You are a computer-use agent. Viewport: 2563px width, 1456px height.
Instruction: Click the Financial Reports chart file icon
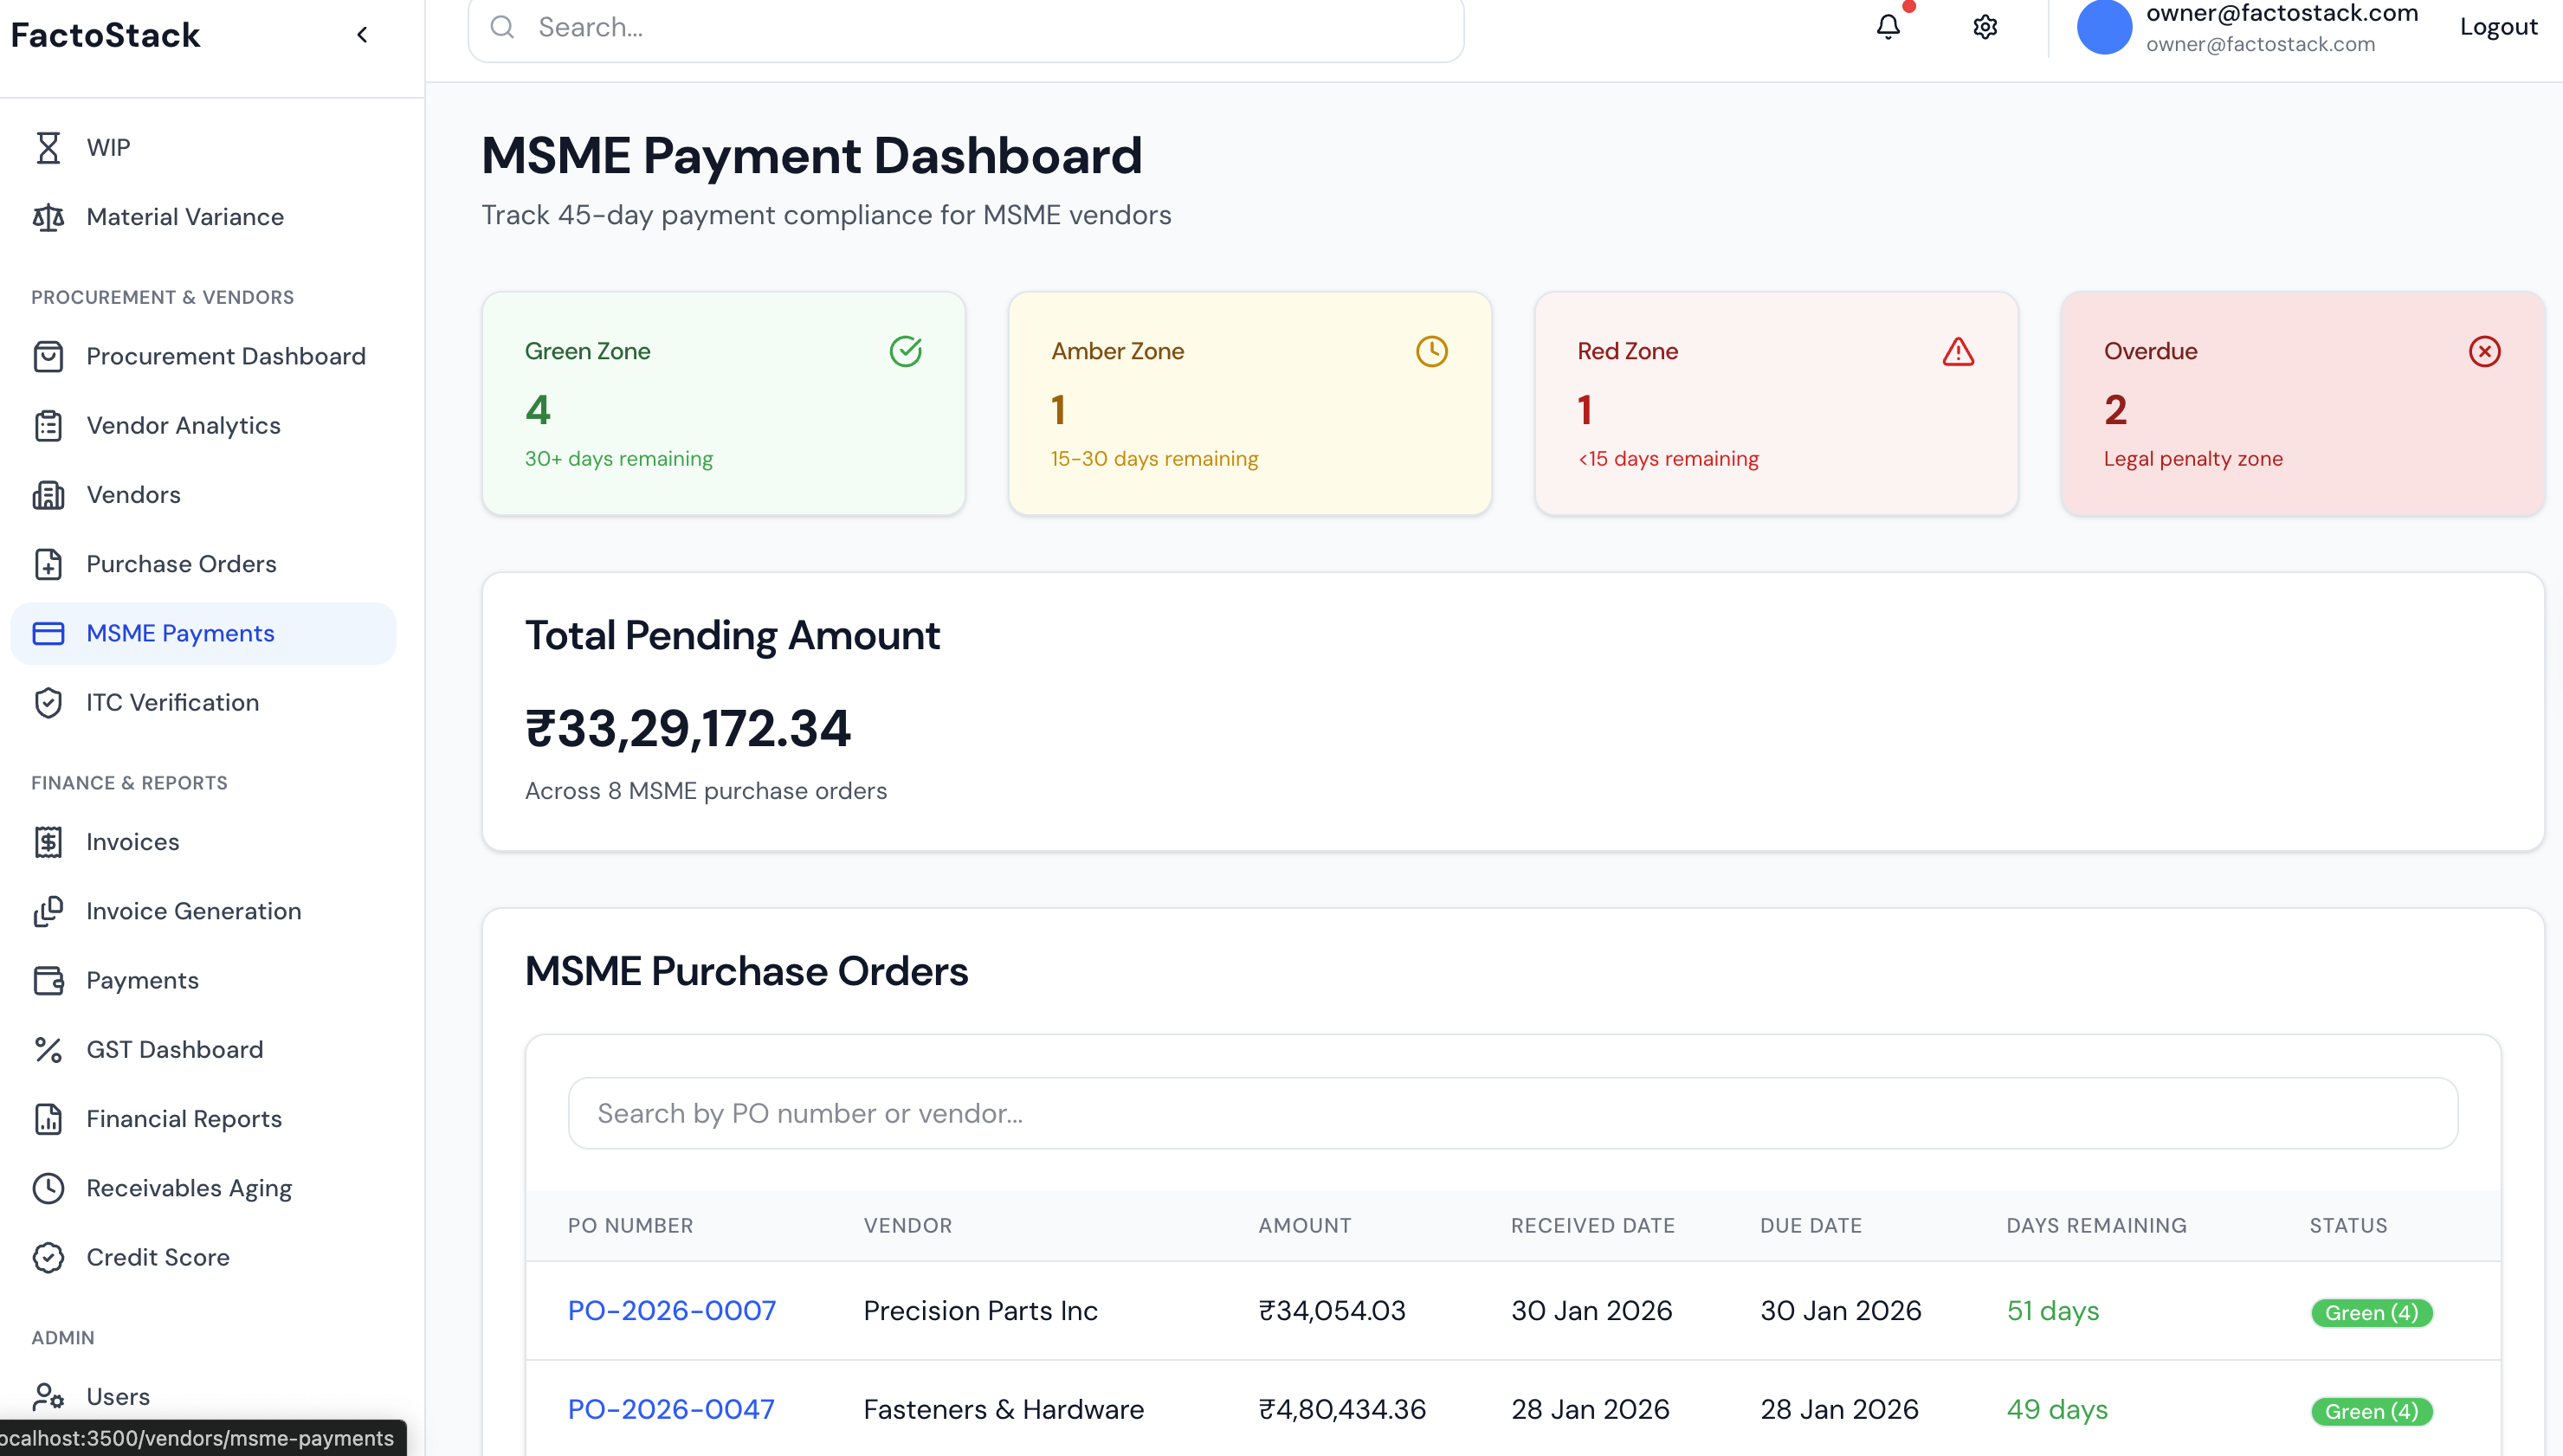click(48, 1119)
